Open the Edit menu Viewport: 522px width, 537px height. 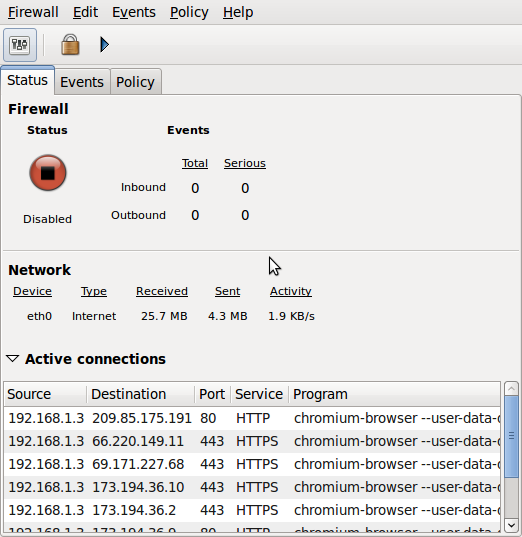coord(85,12)
